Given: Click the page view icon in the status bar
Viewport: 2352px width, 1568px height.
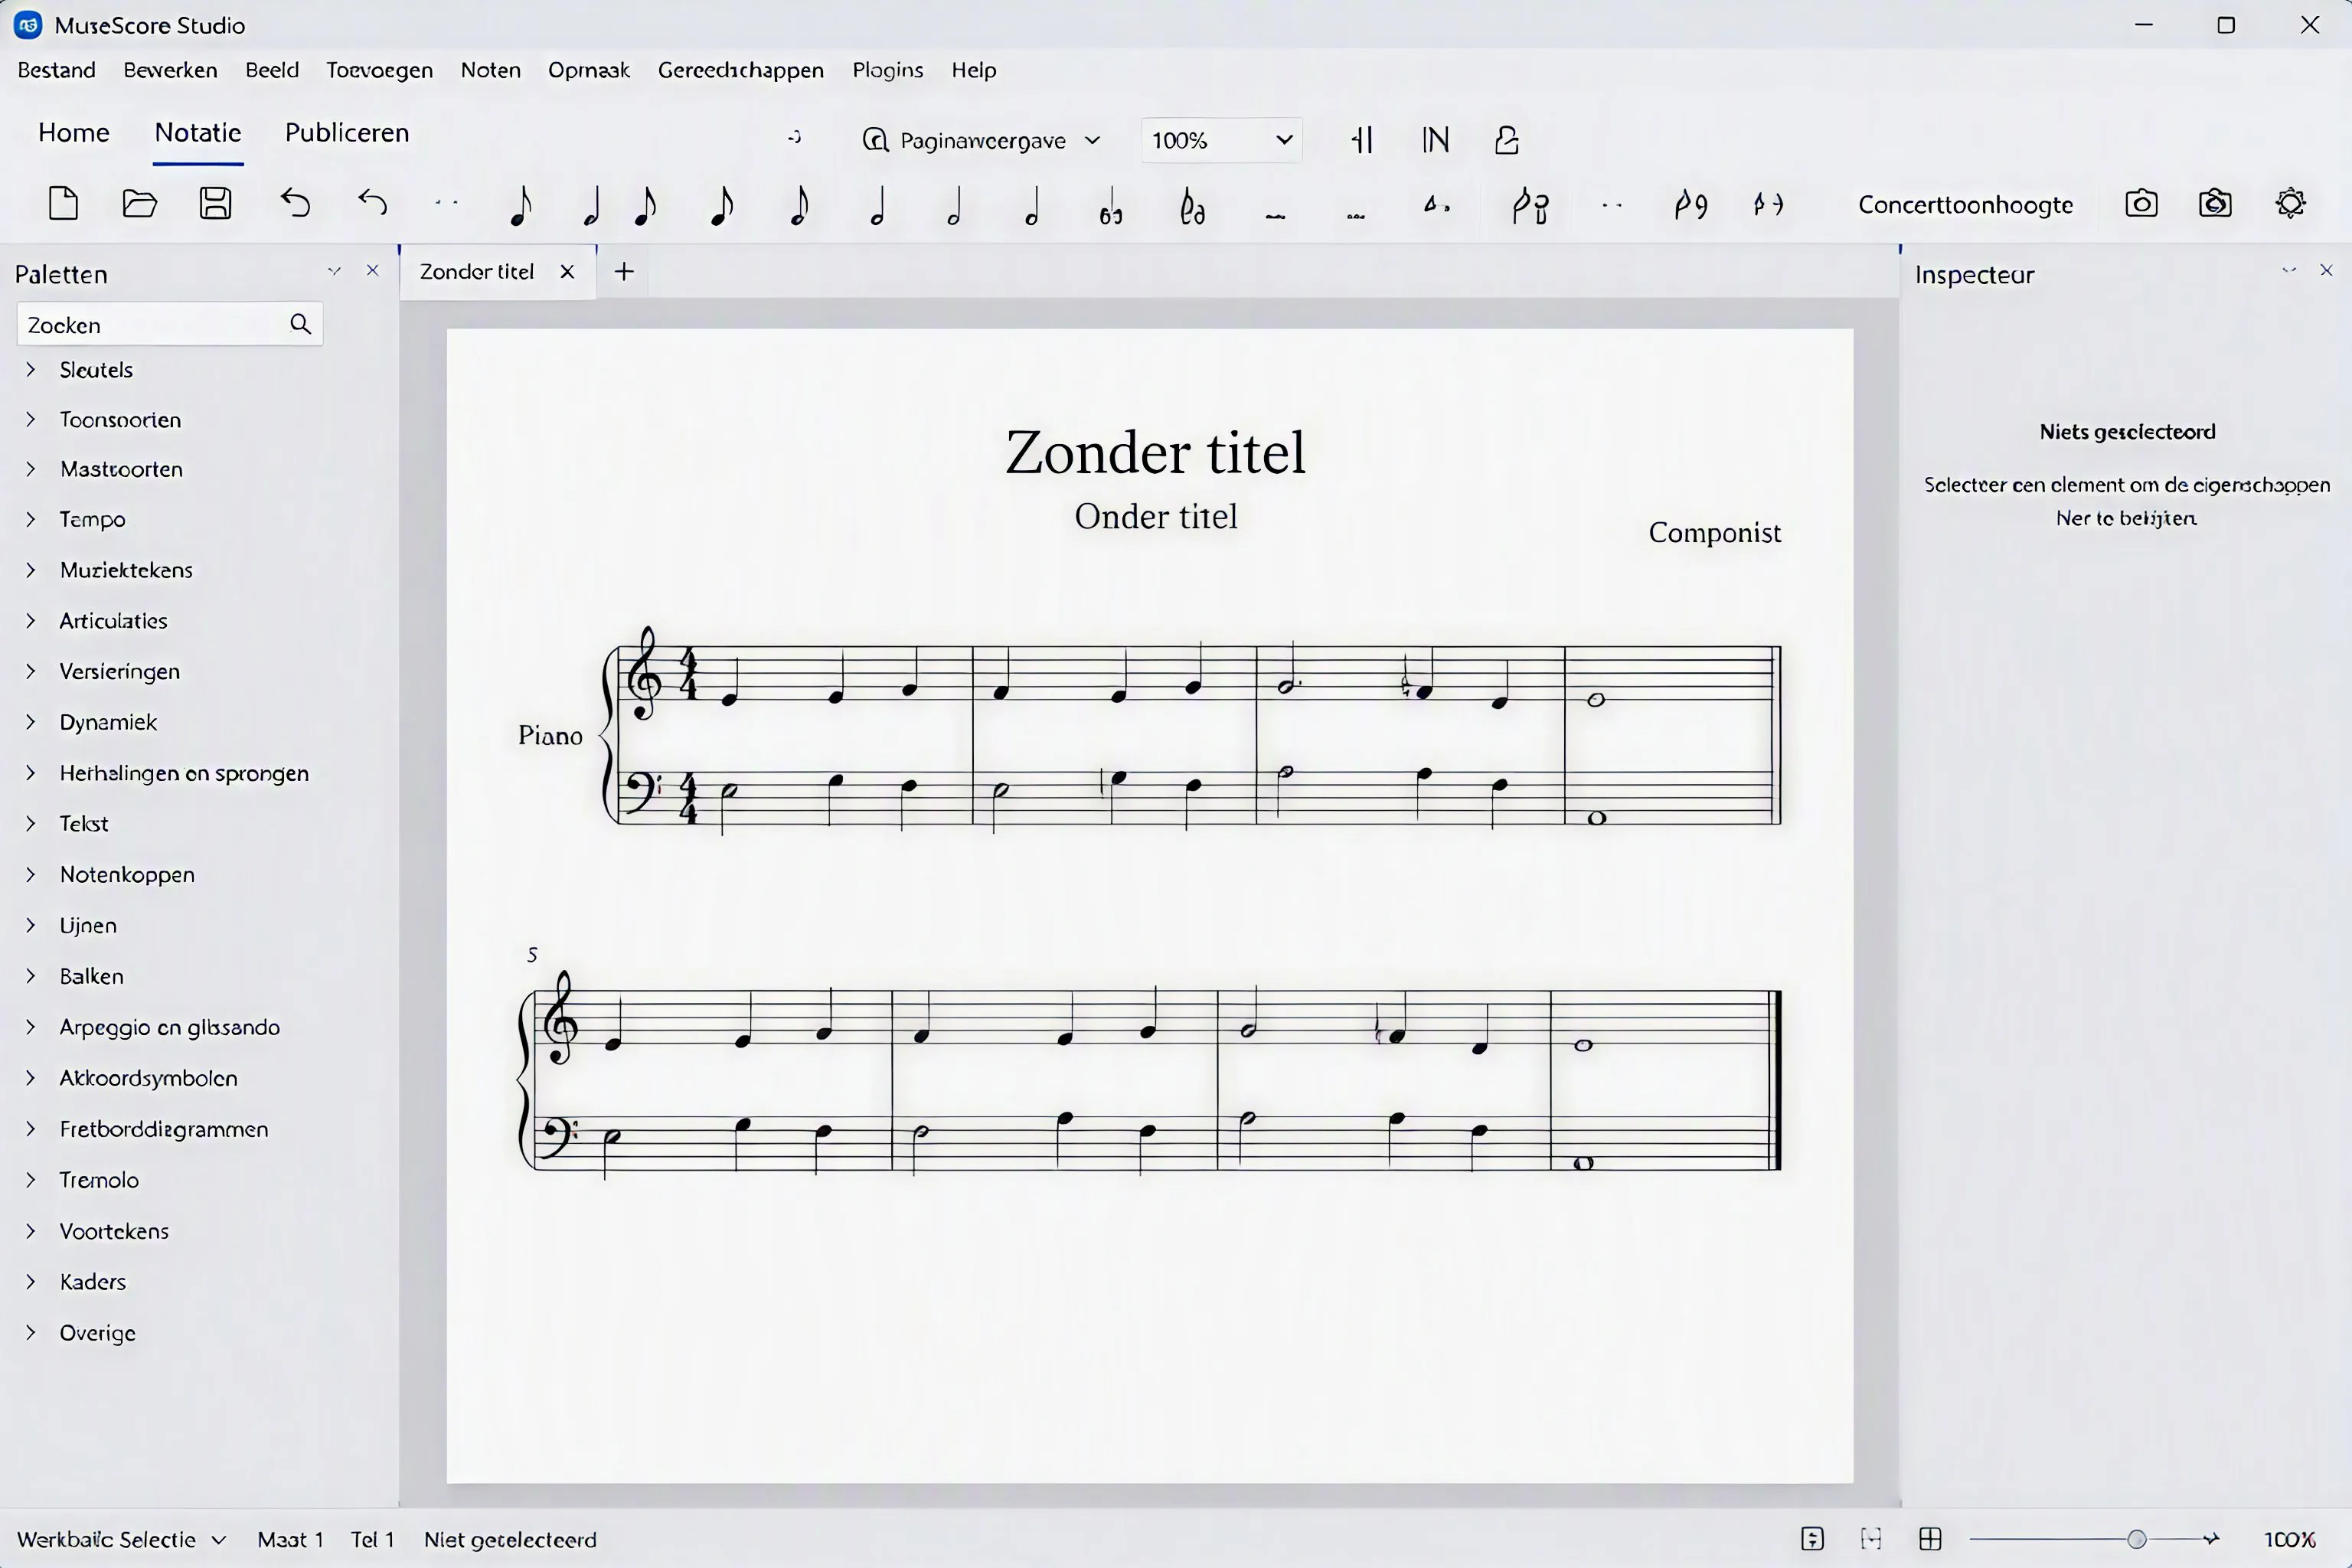Looking at the screenshot, I should pyautogui.click(x=1812, y=1539).
